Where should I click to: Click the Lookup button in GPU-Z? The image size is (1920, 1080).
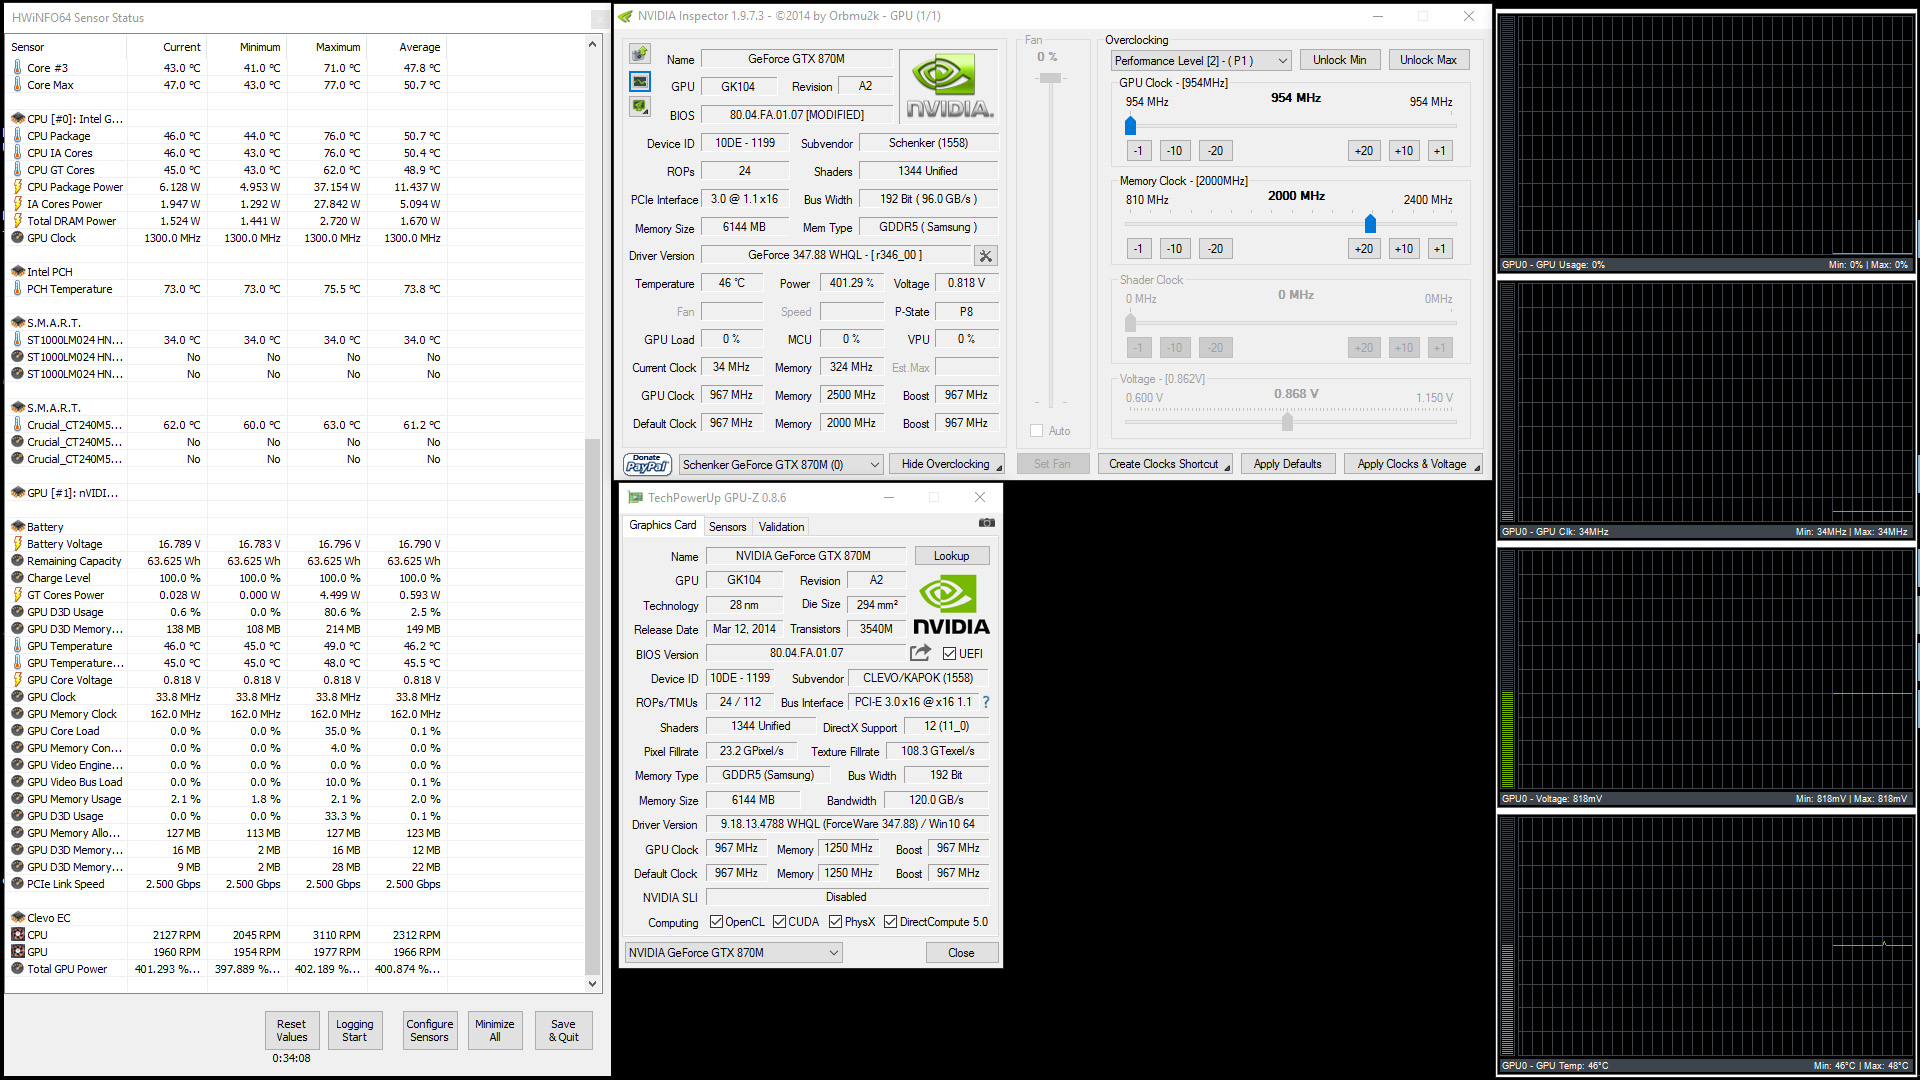[952, 556]
